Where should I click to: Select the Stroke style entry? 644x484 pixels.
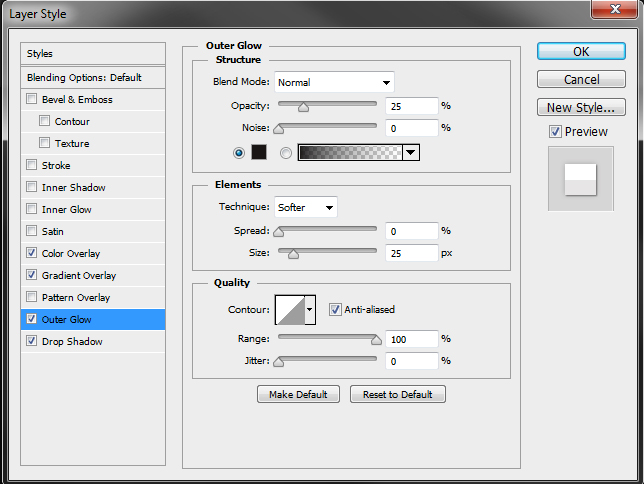56,165
